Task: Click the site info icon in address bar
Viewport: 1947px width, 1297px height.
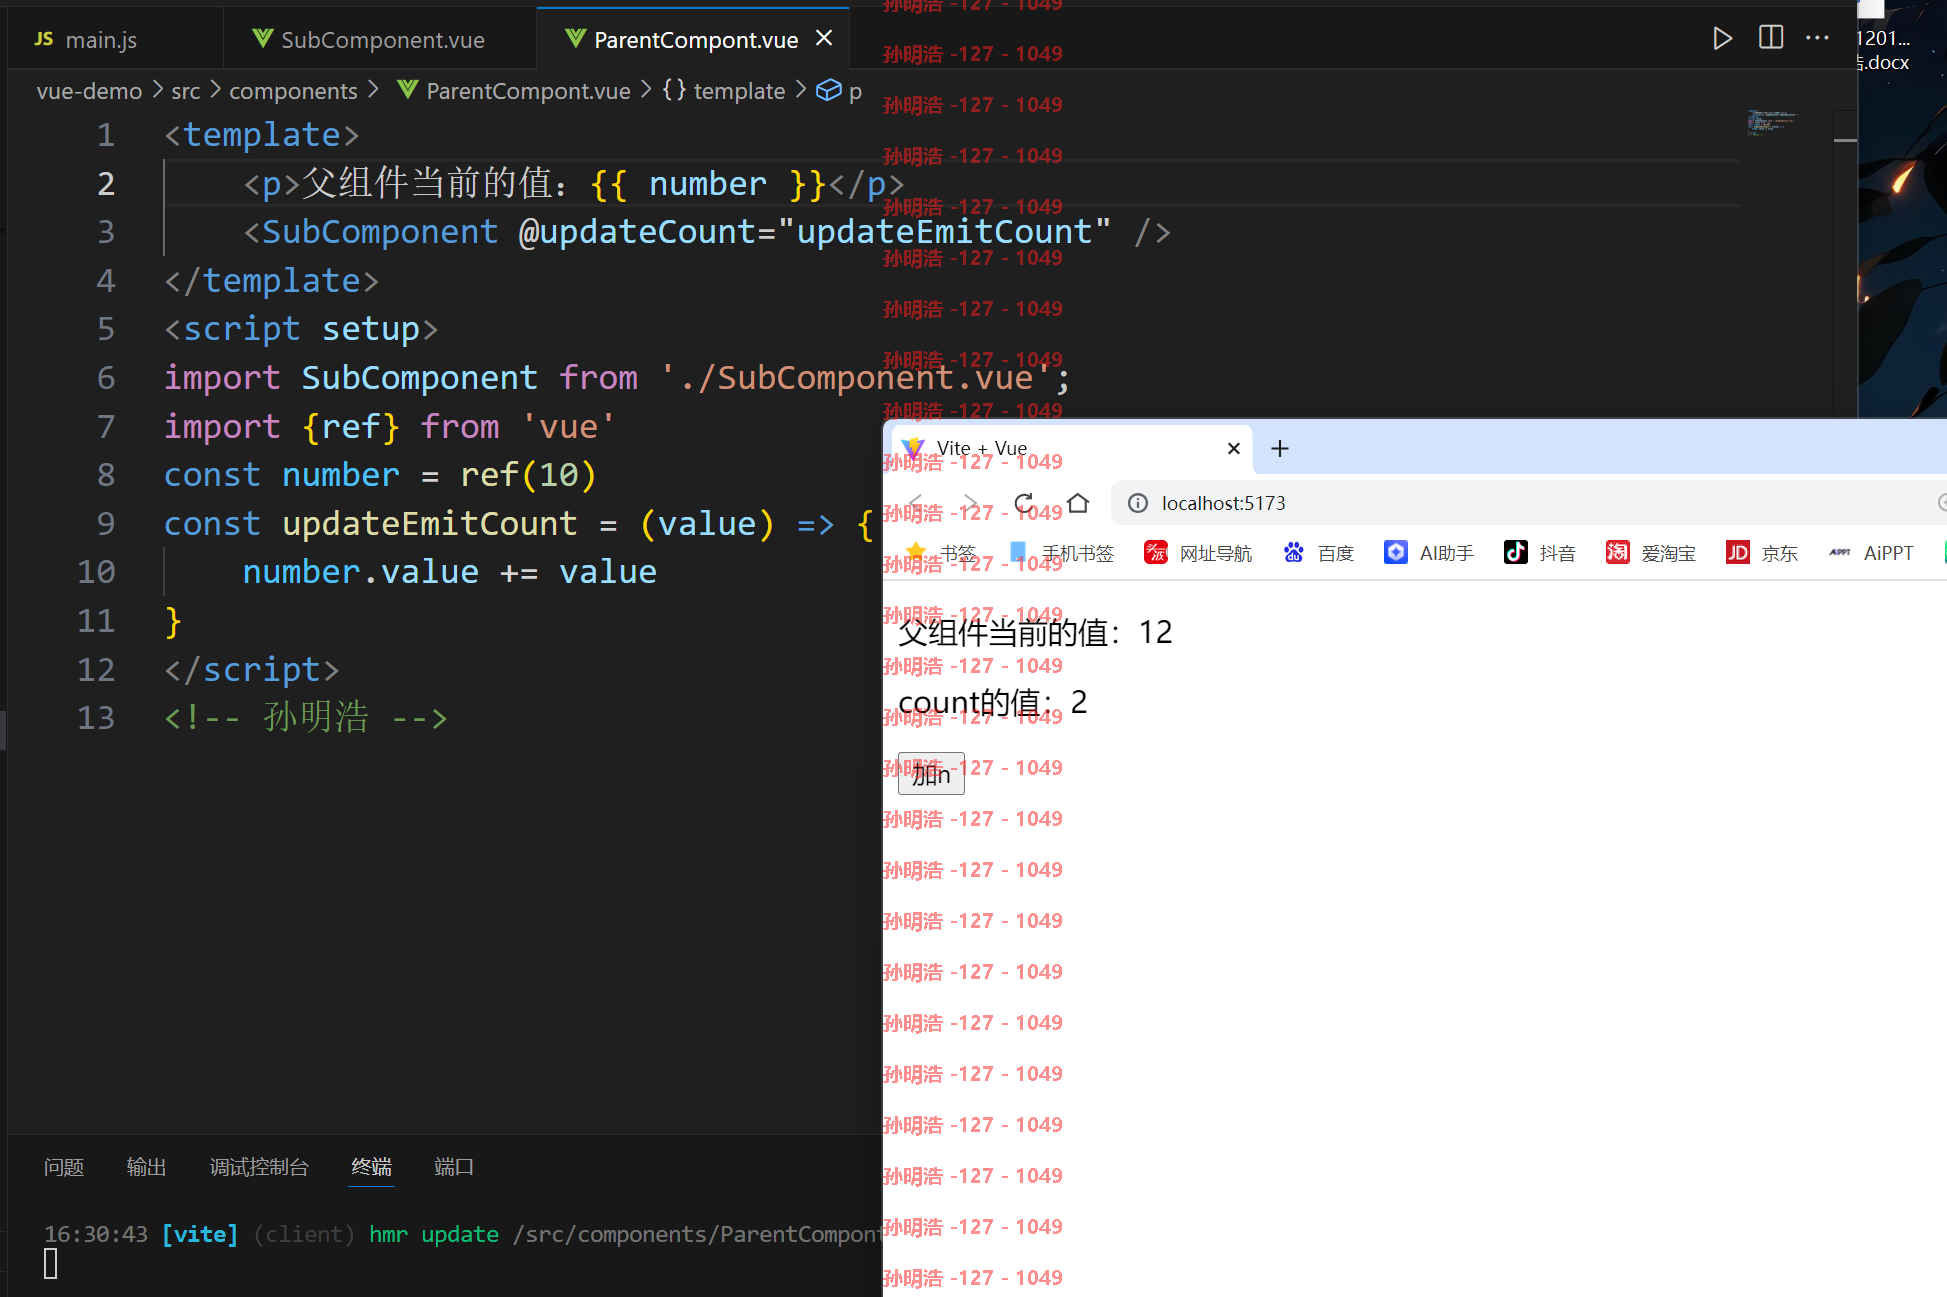Action: 1138,503
